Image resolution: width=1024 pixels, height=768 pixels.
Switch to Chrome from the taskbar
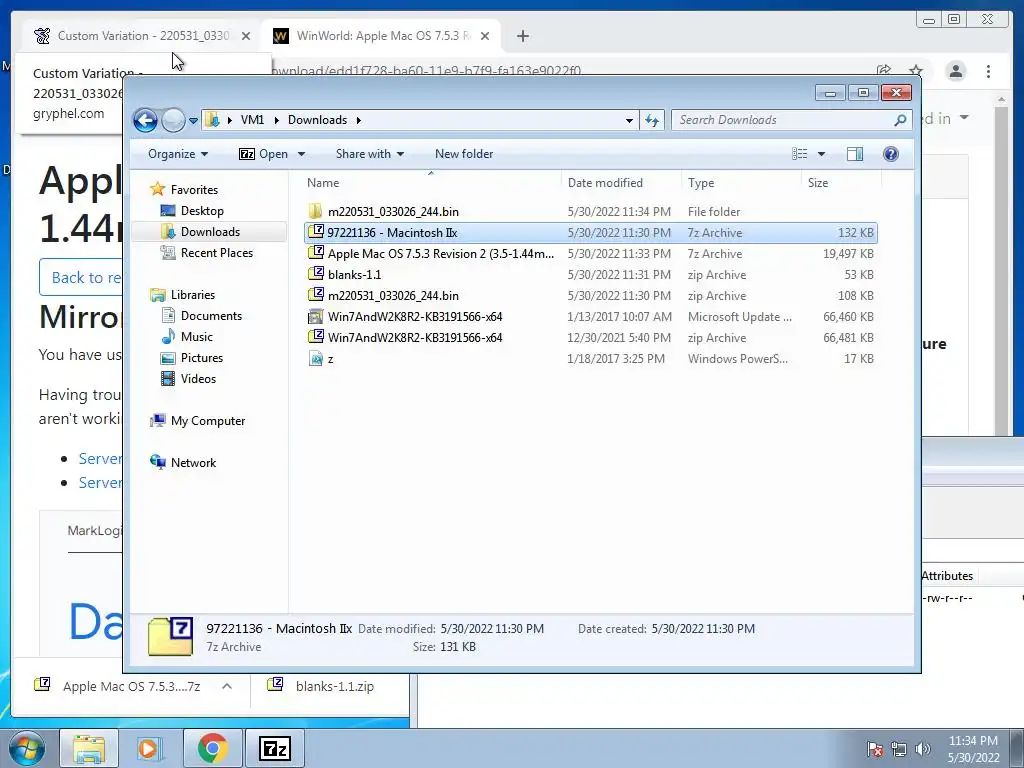[x=212, y=749]
